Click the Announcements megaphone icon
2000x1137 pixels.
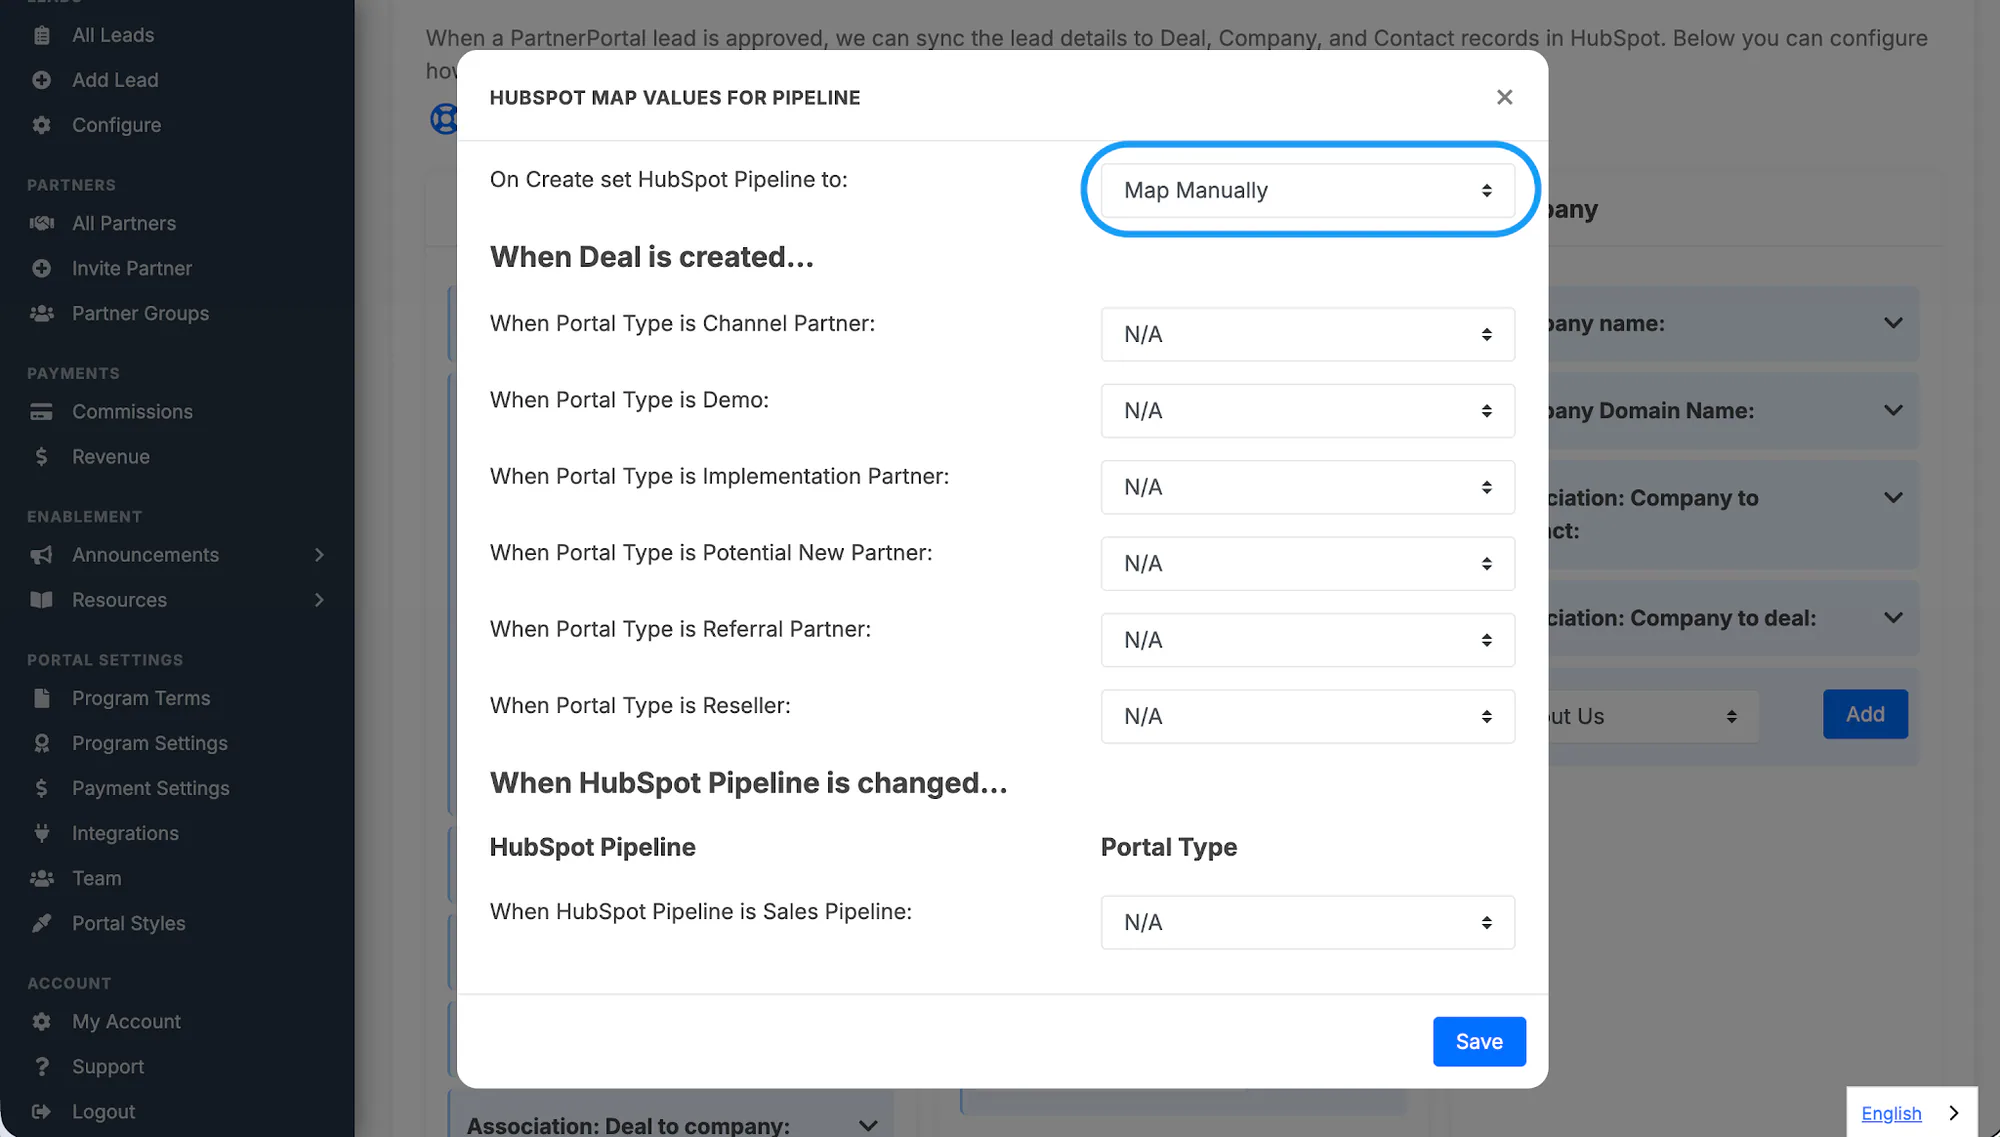tap(41, 555)
